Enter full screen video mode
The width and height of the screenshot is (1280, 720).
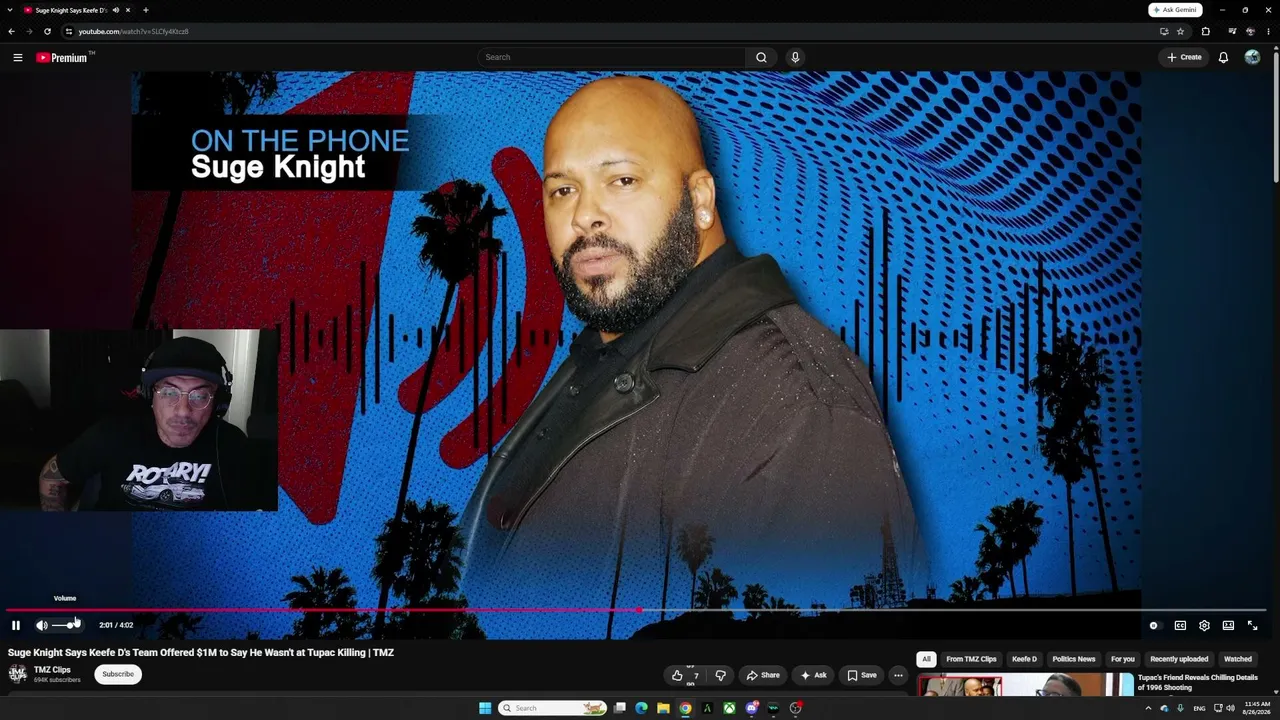pyautogui.click(x=1252, y=625)
